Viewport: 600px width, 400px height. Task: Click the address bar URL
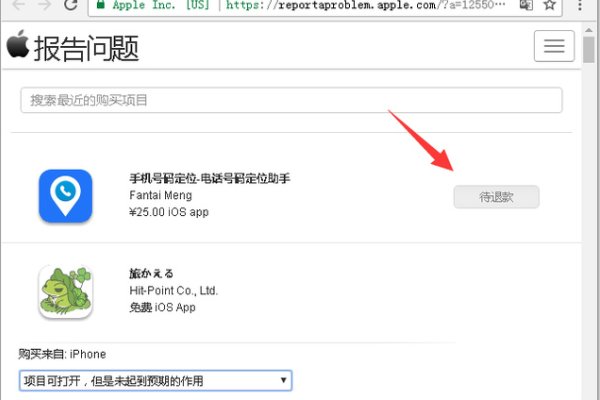coord(365,5)
